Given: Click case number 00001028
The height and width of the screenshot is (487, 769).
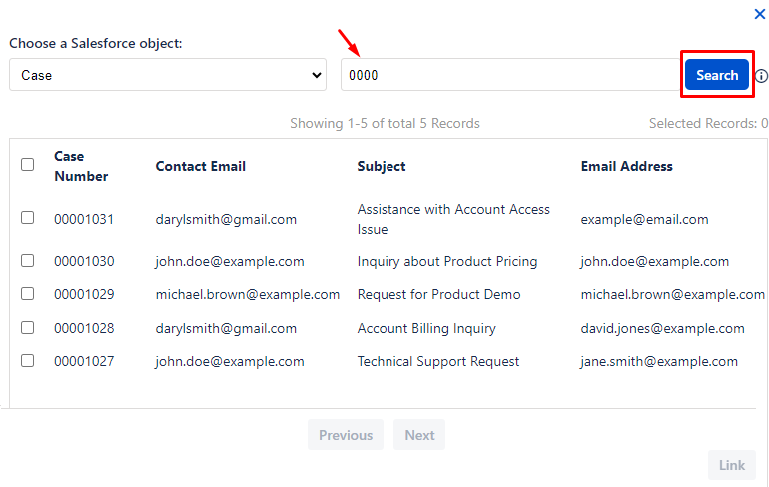Looking at the screenshot, I should [84, 328].
